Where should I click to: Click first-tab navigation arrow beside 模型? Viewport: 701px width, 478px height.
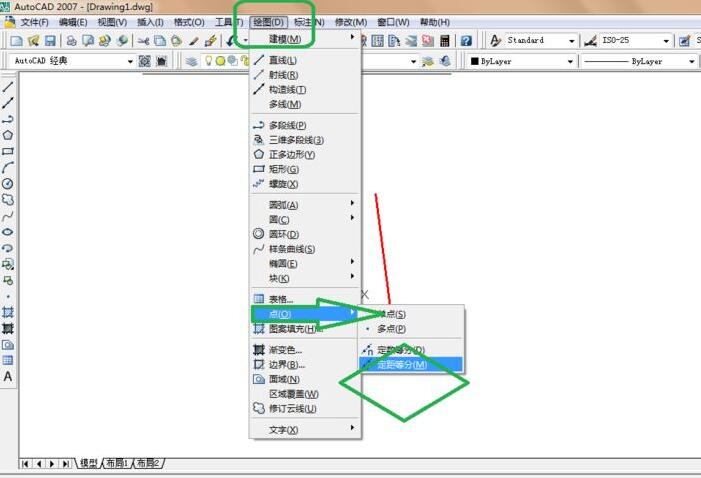tap(25, 464)
